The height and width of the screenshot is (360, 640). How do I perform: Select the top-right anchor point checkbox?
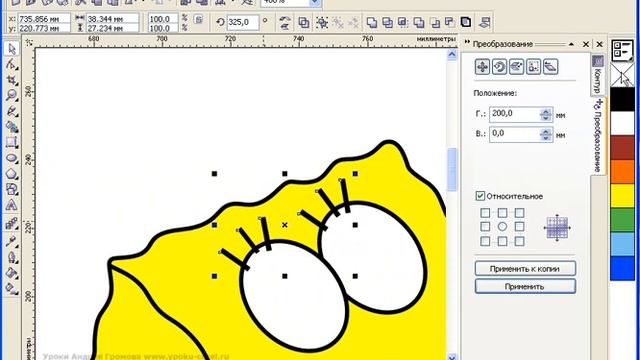(519, 213)
